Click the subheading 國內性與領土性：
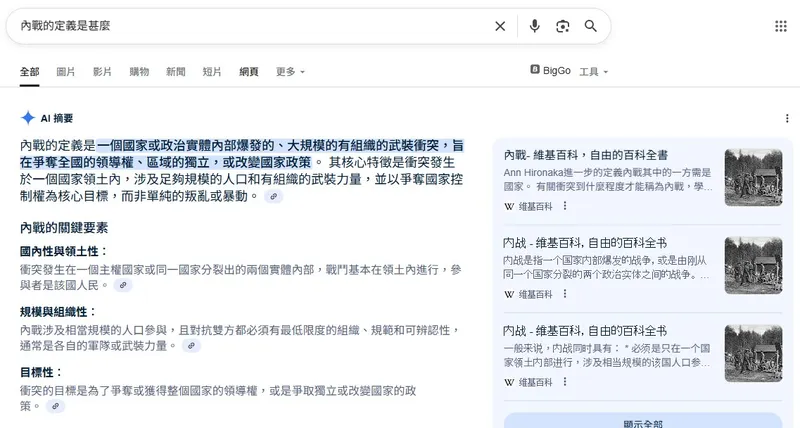 point(64,251)
